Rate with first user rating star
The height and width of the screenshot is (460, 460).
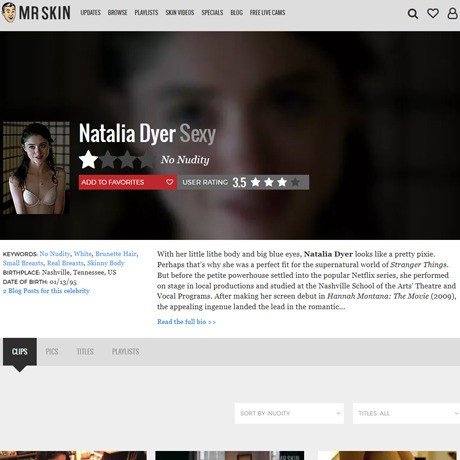(x=256, y=182)
